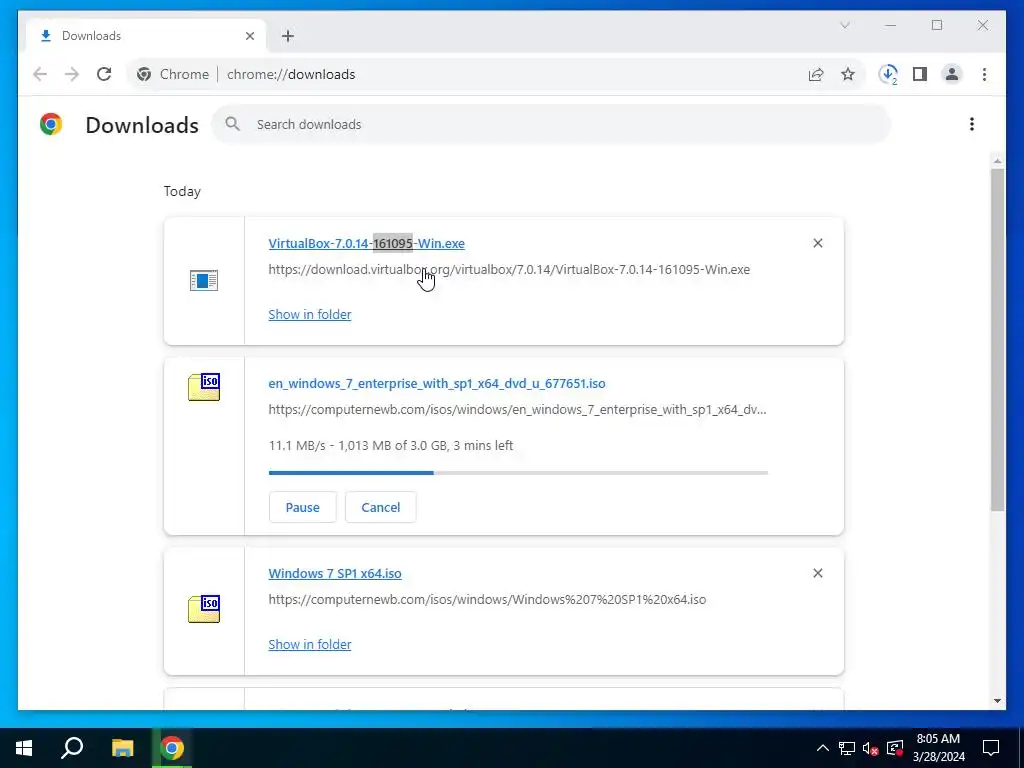Cancel the Windows 7 enterprise download
This screenshot has width=1024, height=768.
381,507
